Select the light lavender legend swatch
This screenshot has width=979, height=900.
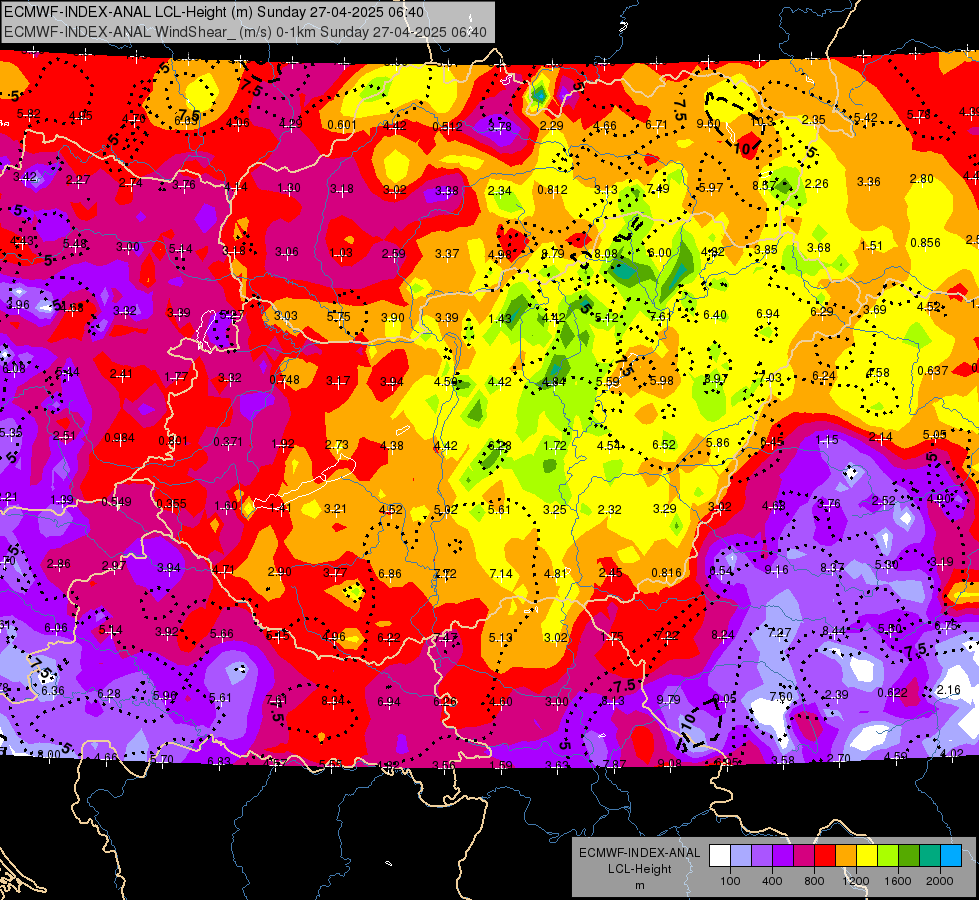[x=740, y=856]
